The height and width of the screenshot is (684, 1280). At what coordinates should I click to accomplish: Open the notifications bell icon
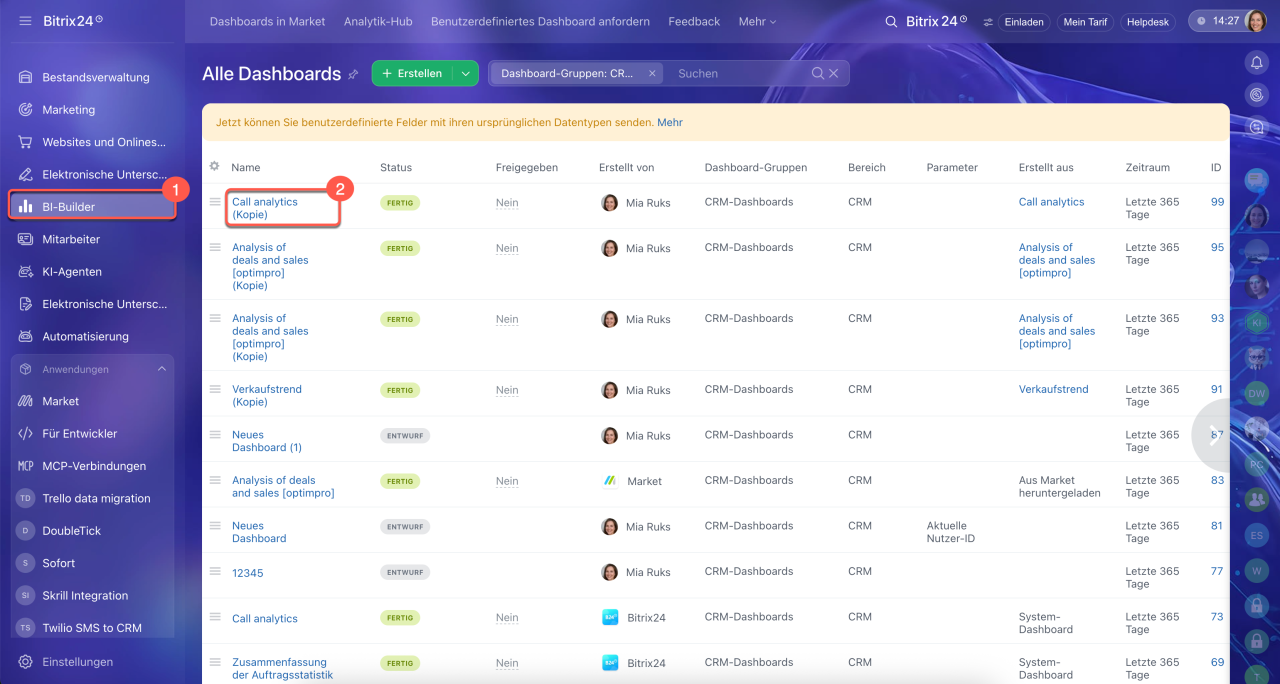[1257, 62]
